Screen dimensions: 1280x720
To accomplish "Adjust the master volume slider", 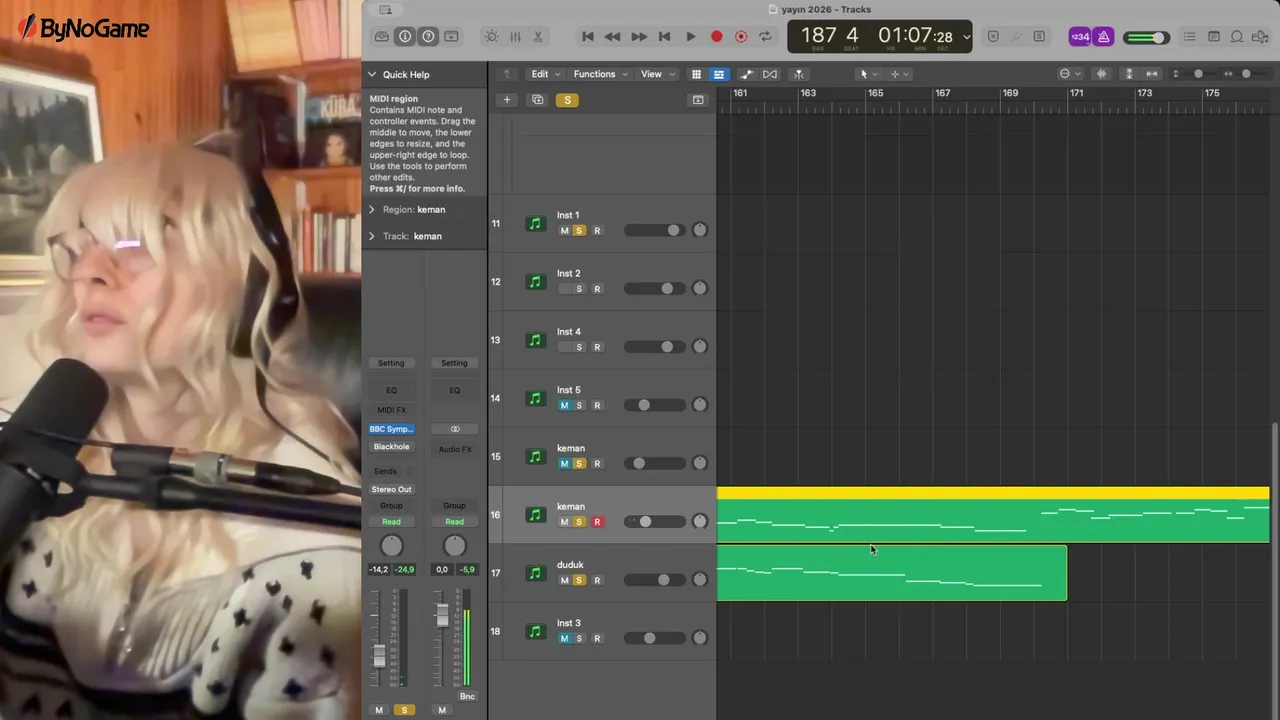I will point(1146,37).
